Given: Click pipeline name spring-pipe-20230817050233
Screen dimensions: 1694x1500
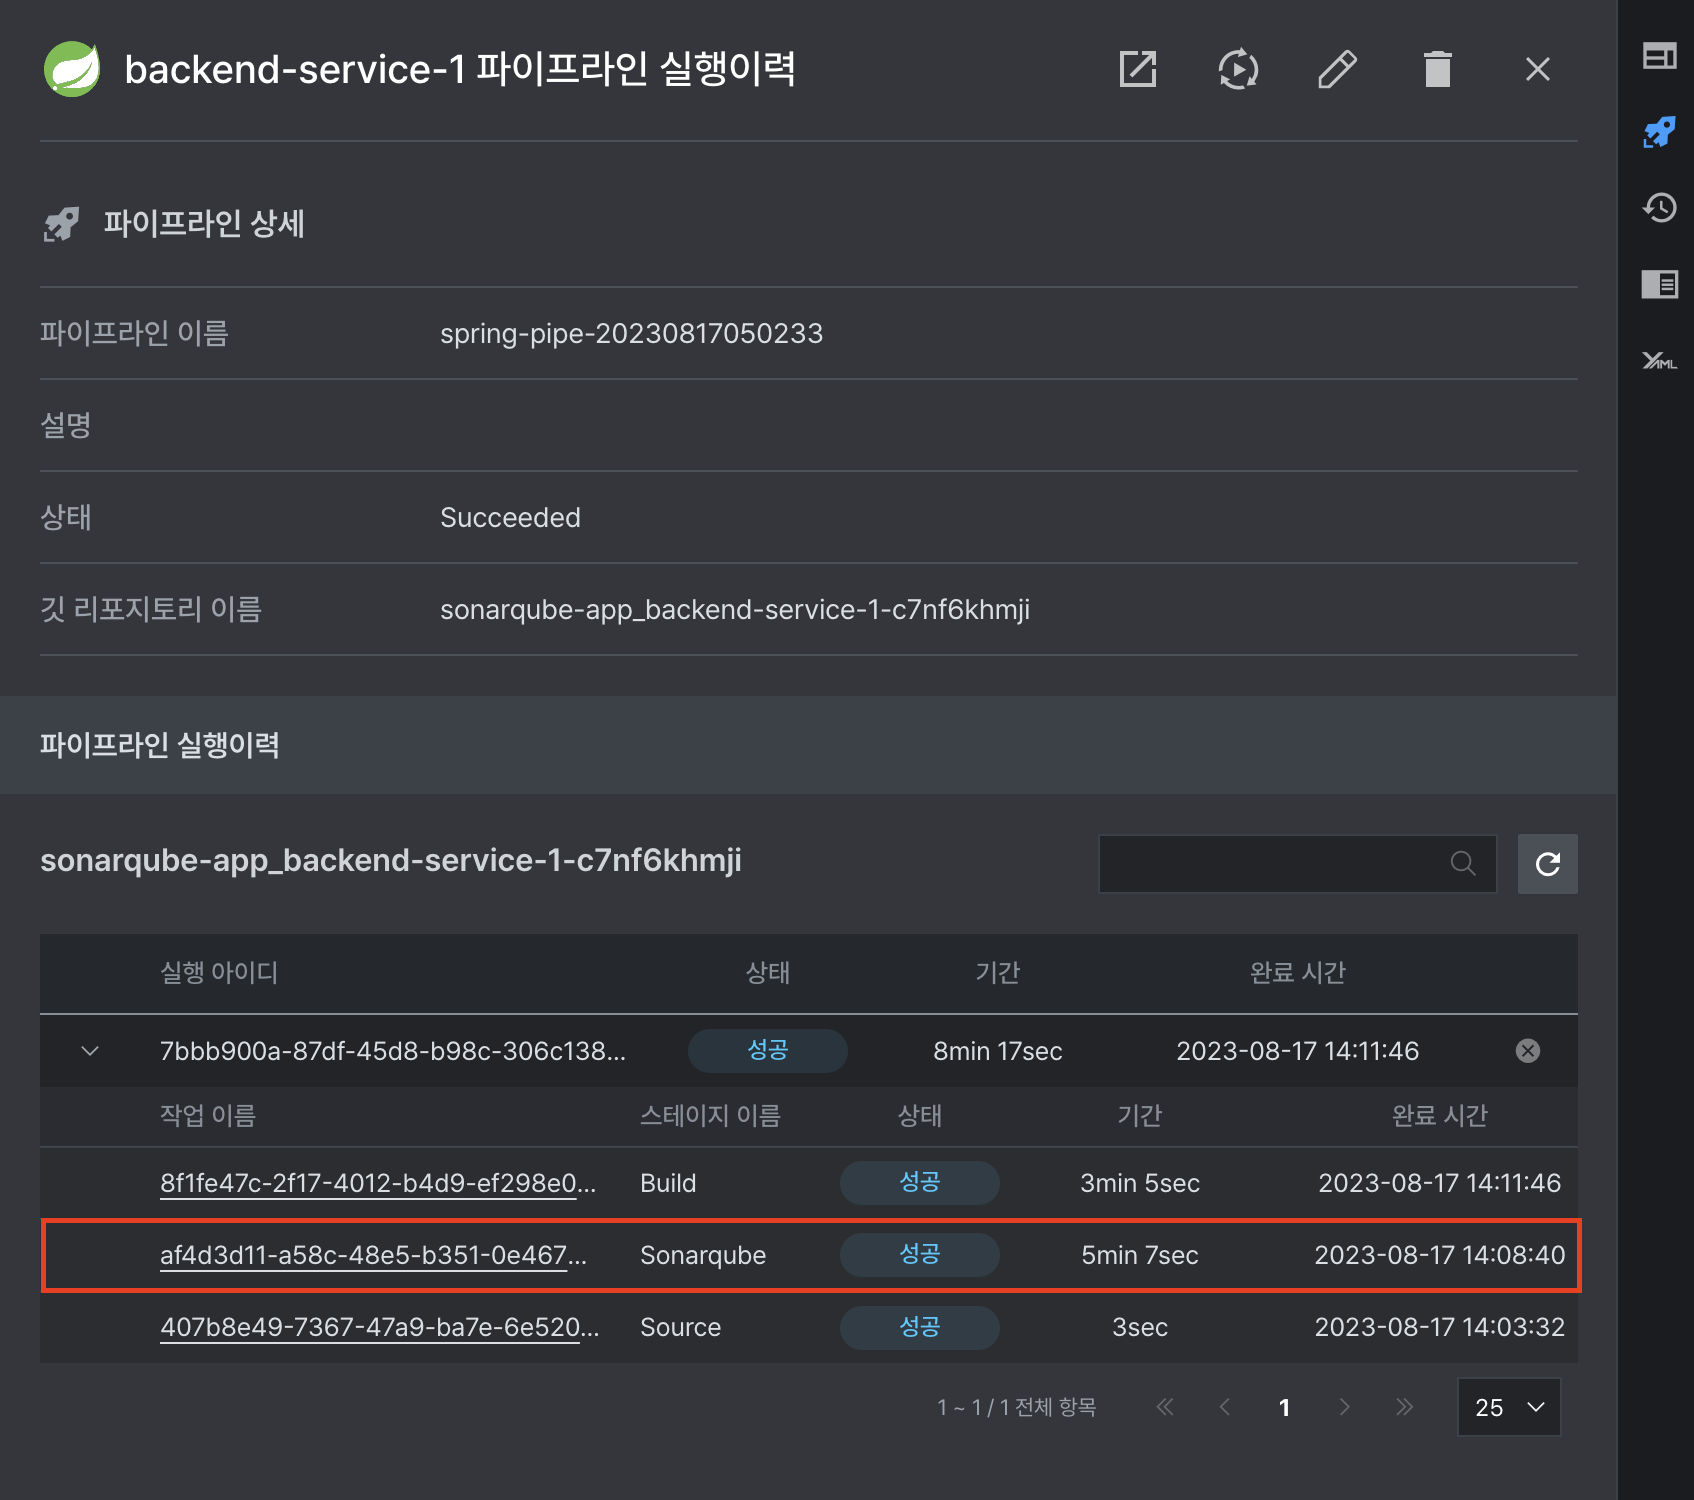Looking at the screenshot, I should click(x=631, y=333).
